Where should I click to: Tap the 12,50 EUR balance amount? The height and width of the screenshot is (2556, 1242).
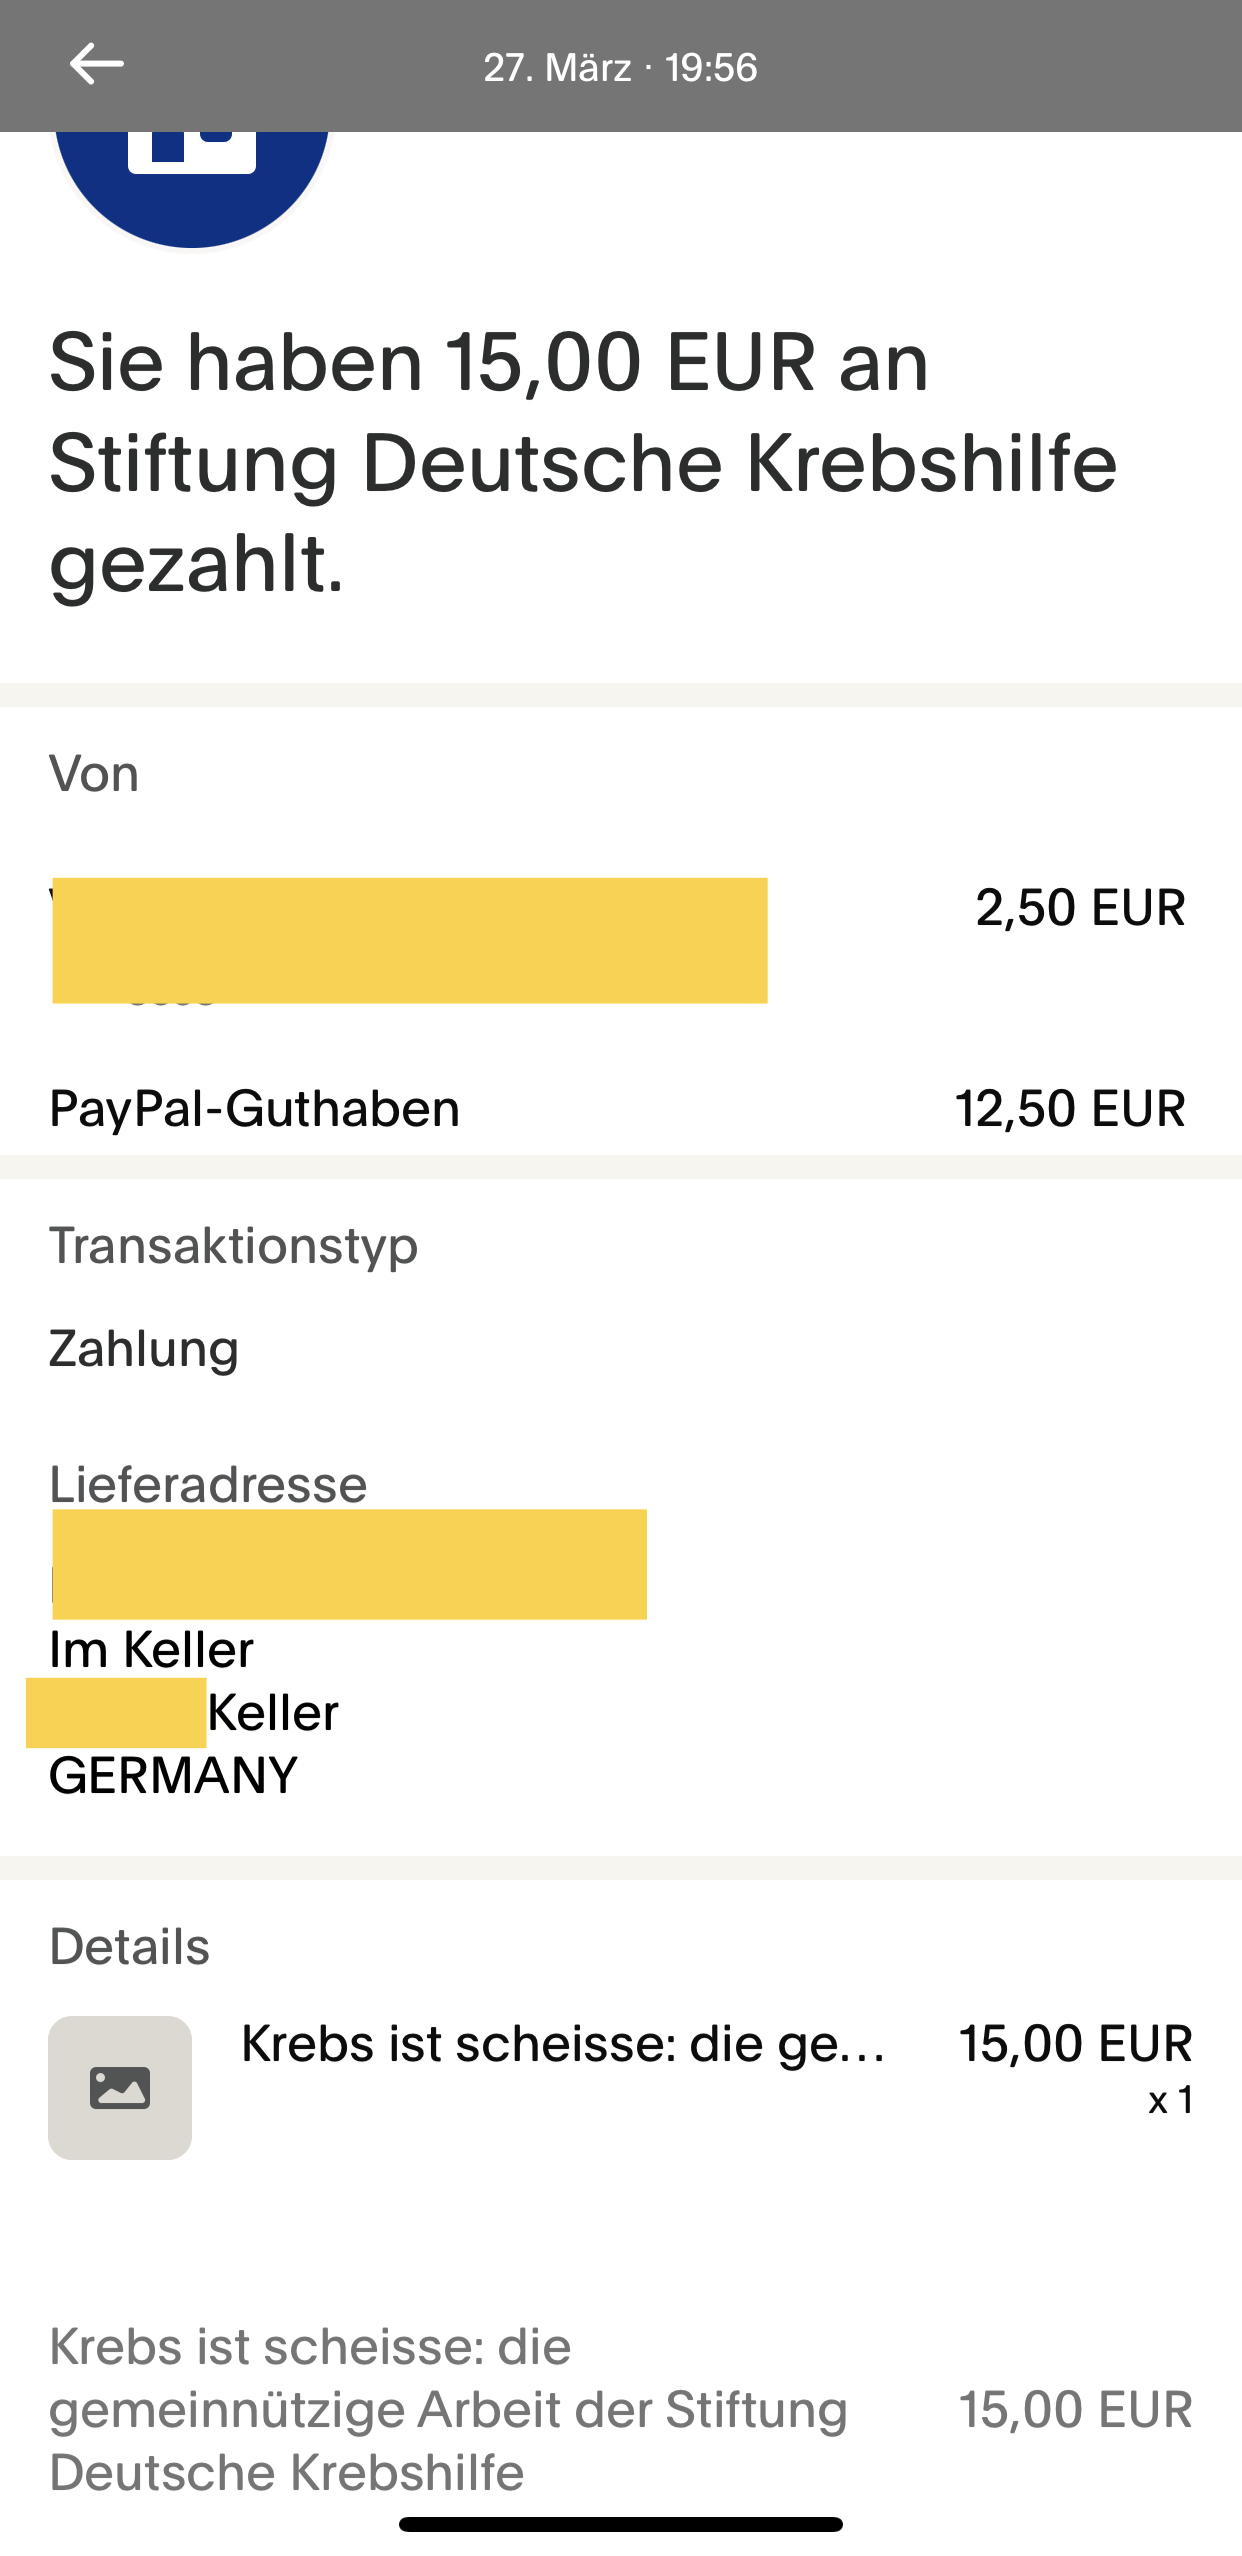pyautogui.click(x=1070, y=1108)
